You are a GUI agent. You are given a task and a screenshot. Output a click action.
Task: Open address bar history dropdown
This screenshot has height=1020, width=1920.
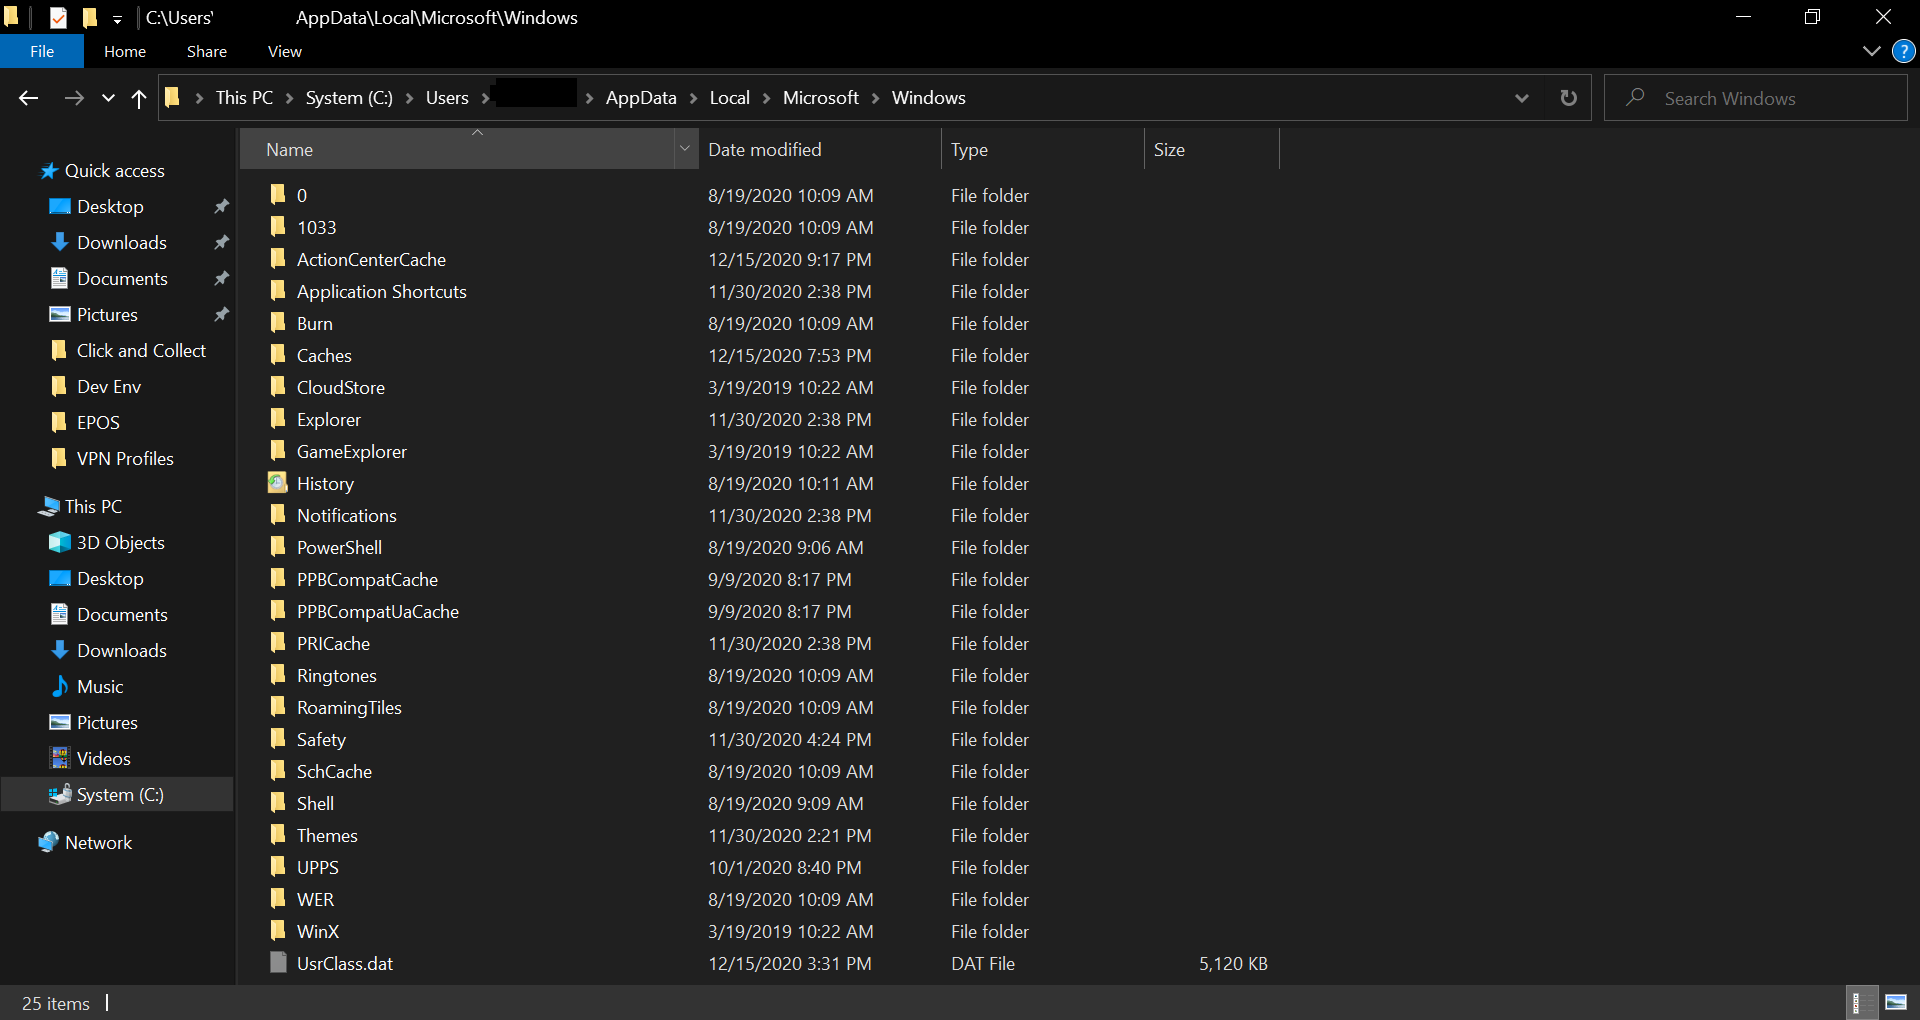[x=1522, y=98]
